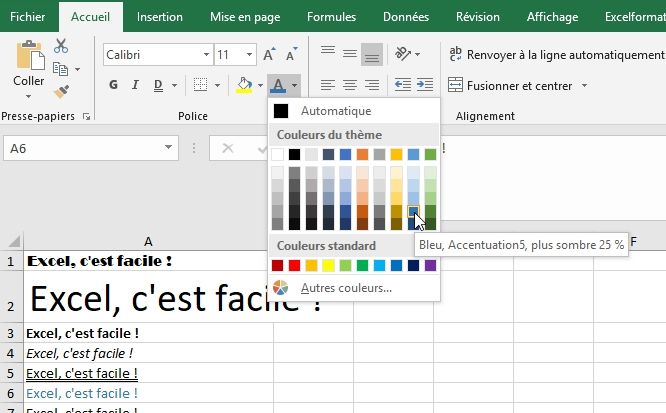The height and width of the screenshot is (413, 666).
Task: Pick the dark red standard color swatch
Action: (277, 266)
